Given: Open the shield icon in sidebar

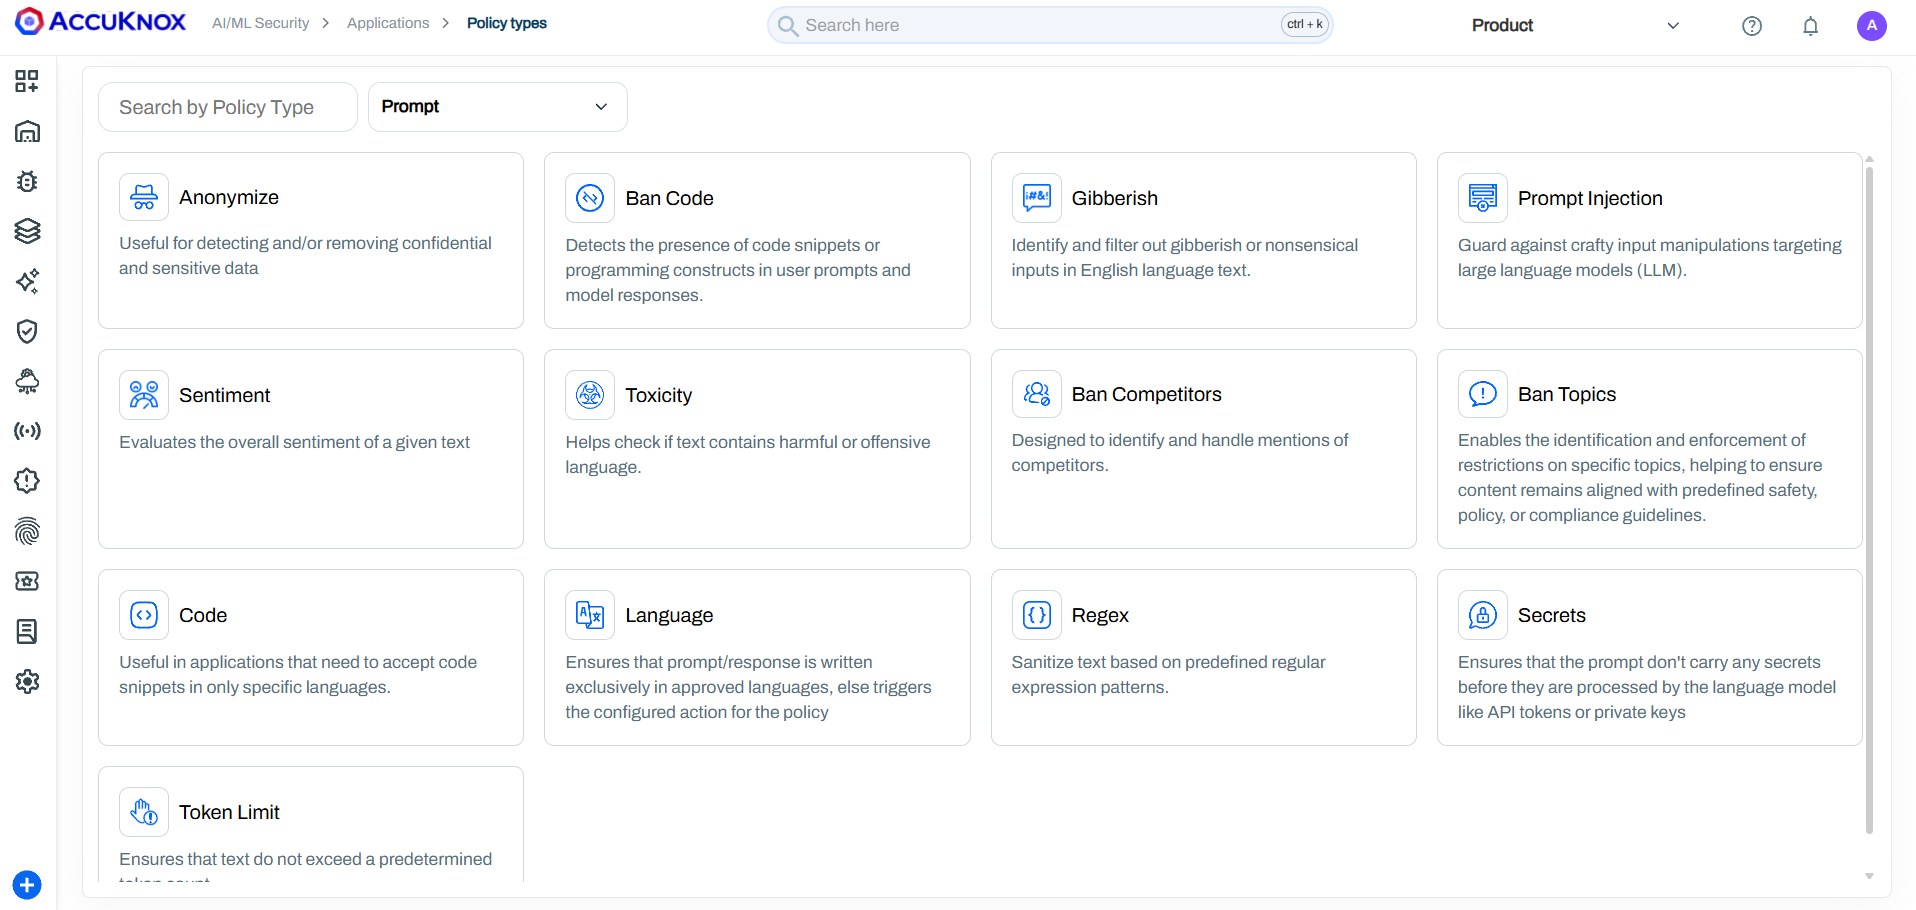Looking at the screenshot, I should [27, 331].
